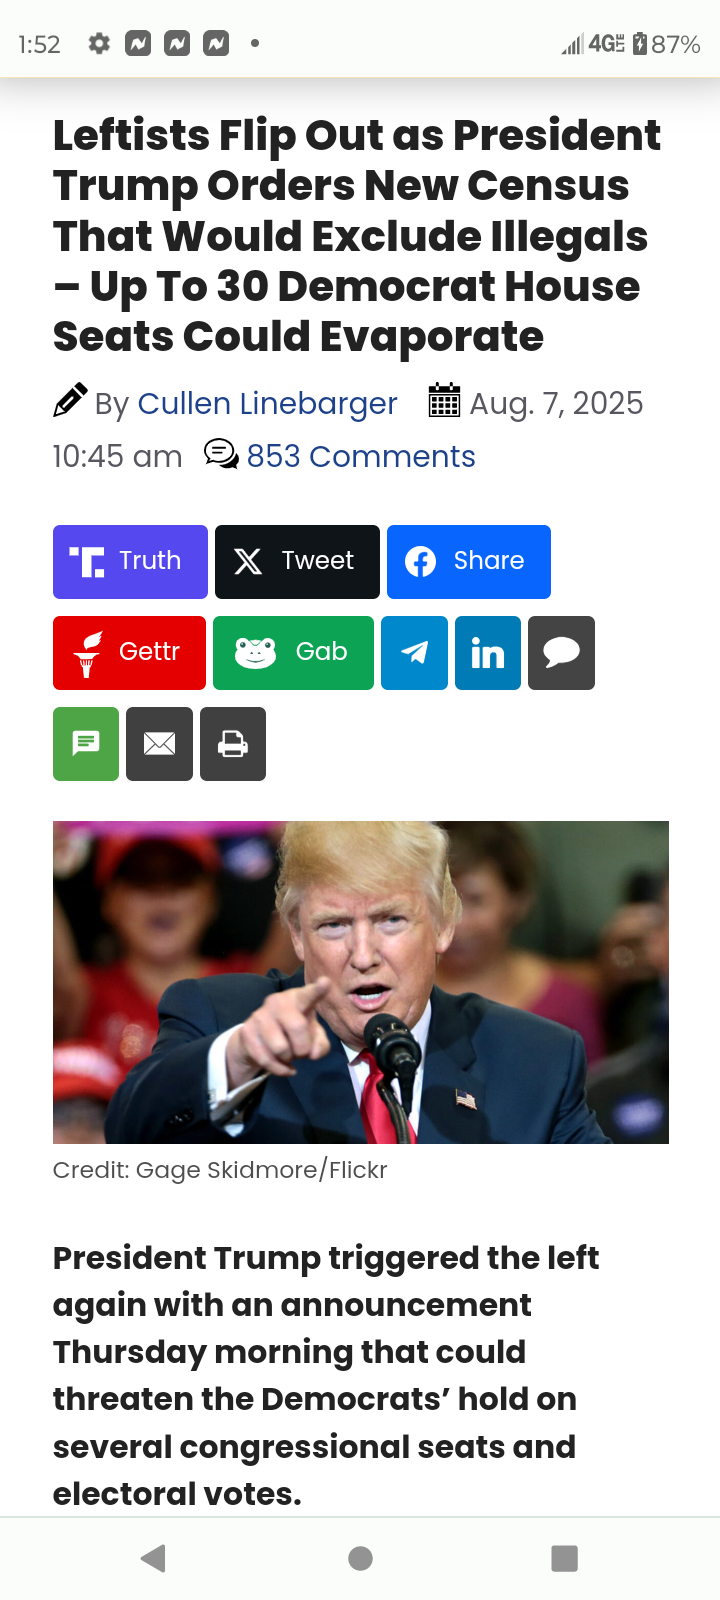Tap the Android back navigation button

click(x=153, y=1558)
